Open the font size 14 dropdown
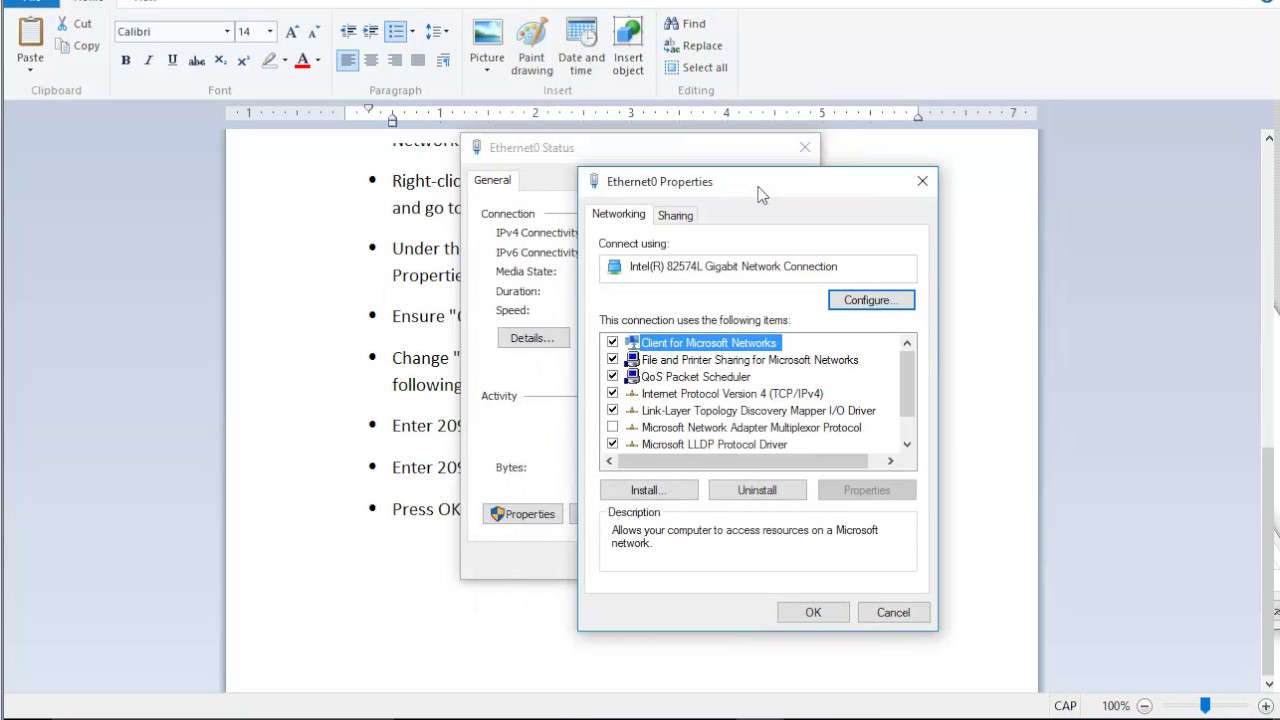Image resolution: width=1280 pixels, height=720 pixels. coord(270,32)
